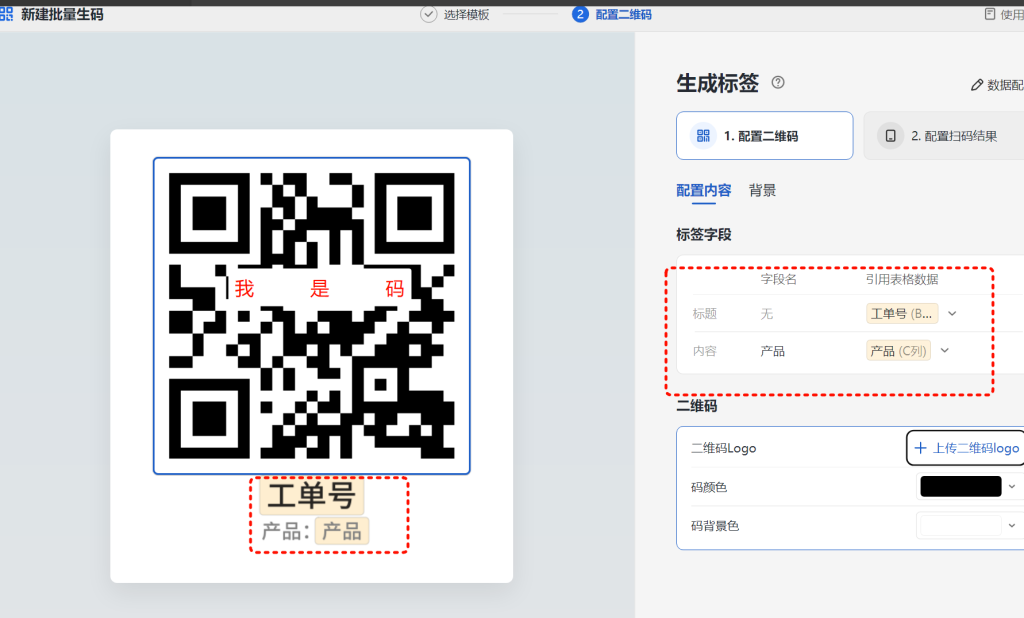Click the QR grid icon beside 新建批量生码
1024x618 pixels.
coord(6,14)
